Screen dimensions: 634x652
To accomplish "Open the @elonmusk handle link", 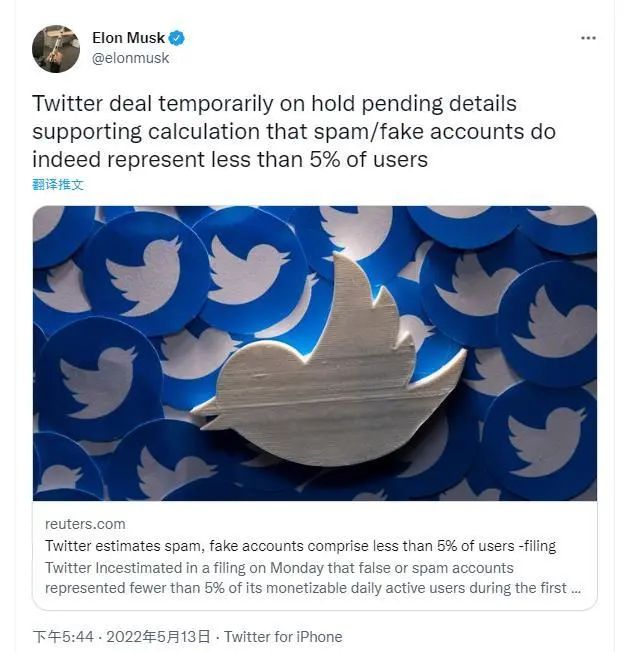I will pos(130,58).
